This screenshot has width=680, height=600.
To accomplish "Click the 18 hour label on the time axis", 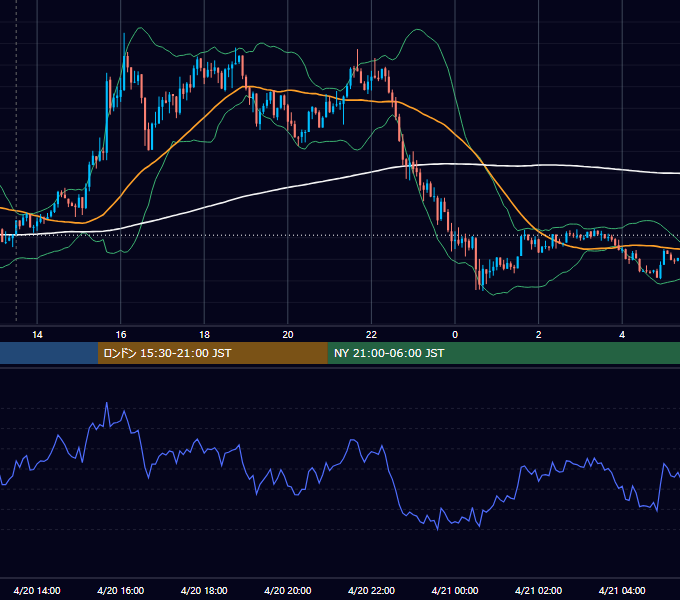I will click(204, 335).
